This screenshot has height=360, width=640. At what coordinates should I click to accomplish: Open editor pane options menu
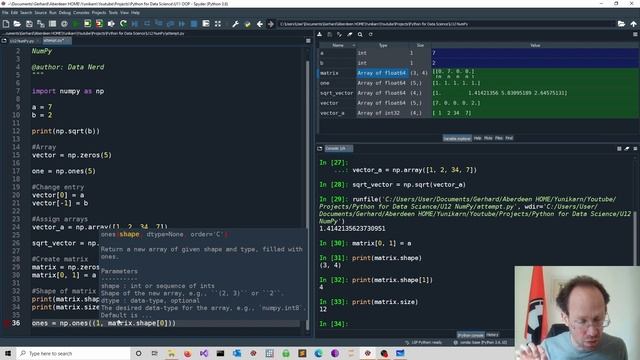(308, 41)
